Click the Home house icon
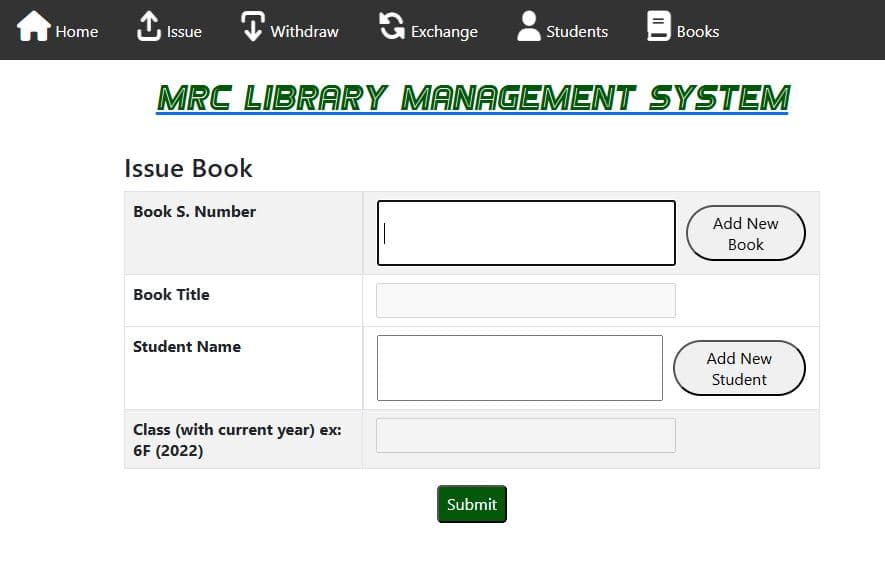 [x=34, y=26]
